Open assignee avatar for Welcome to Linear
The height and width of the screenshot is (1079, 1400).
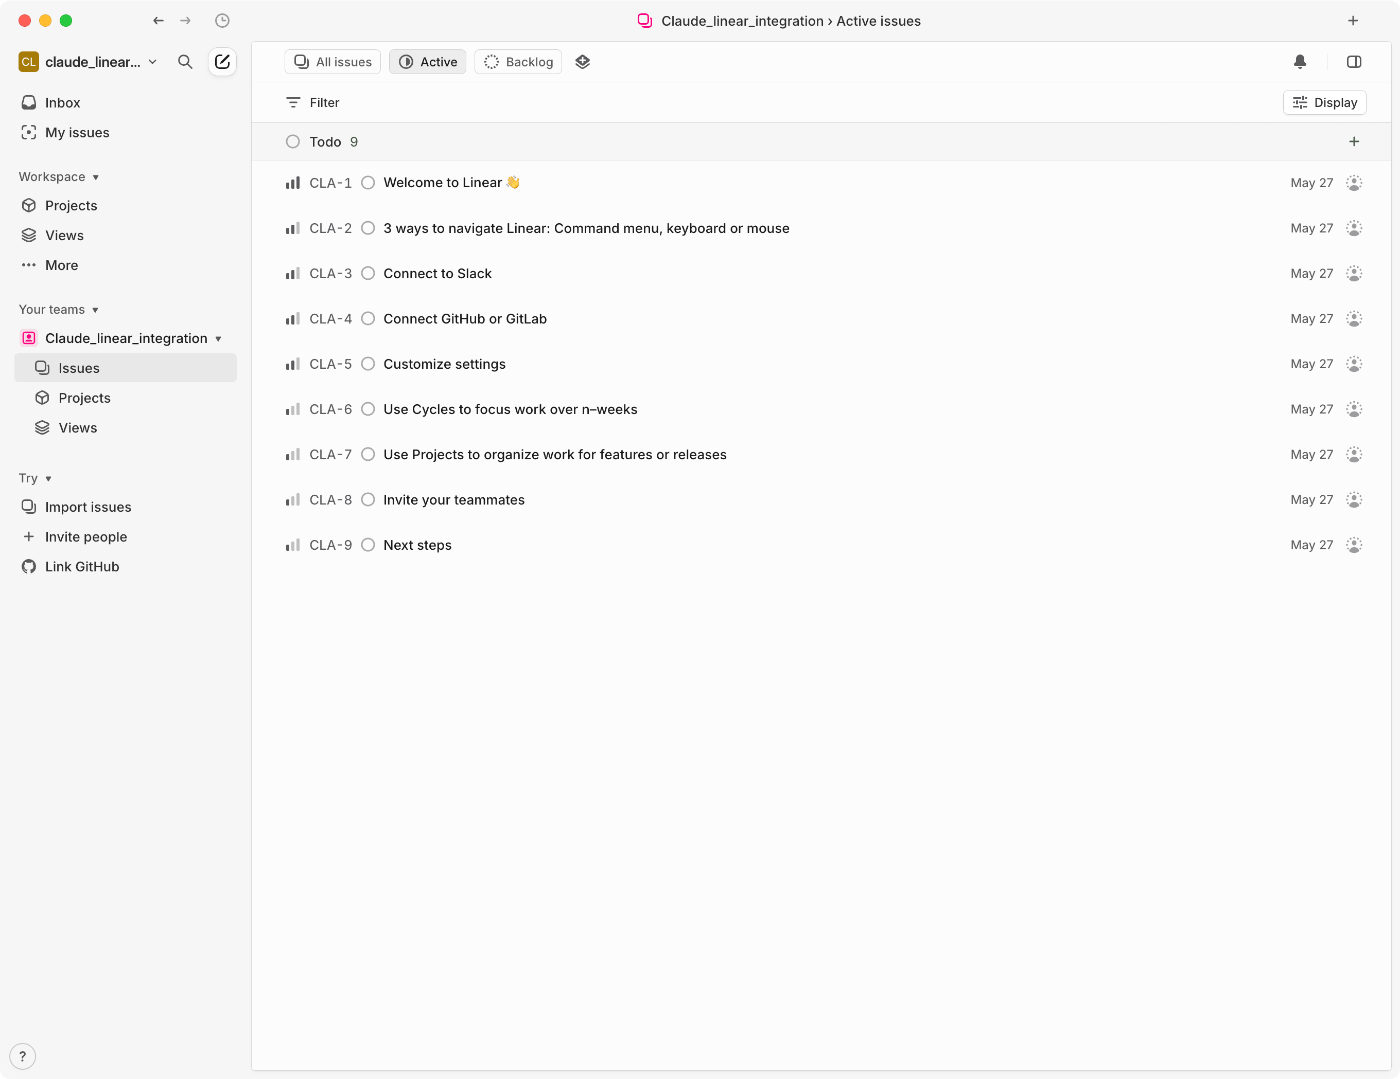tap(1354, 183)
